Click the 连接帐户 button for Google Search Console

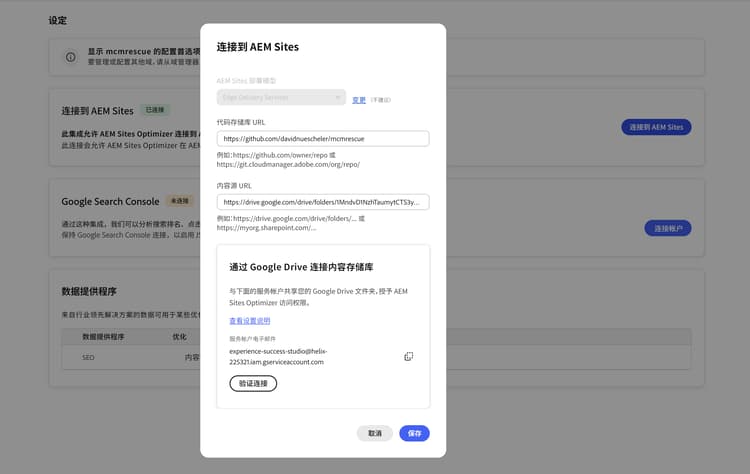coord(668,228)
